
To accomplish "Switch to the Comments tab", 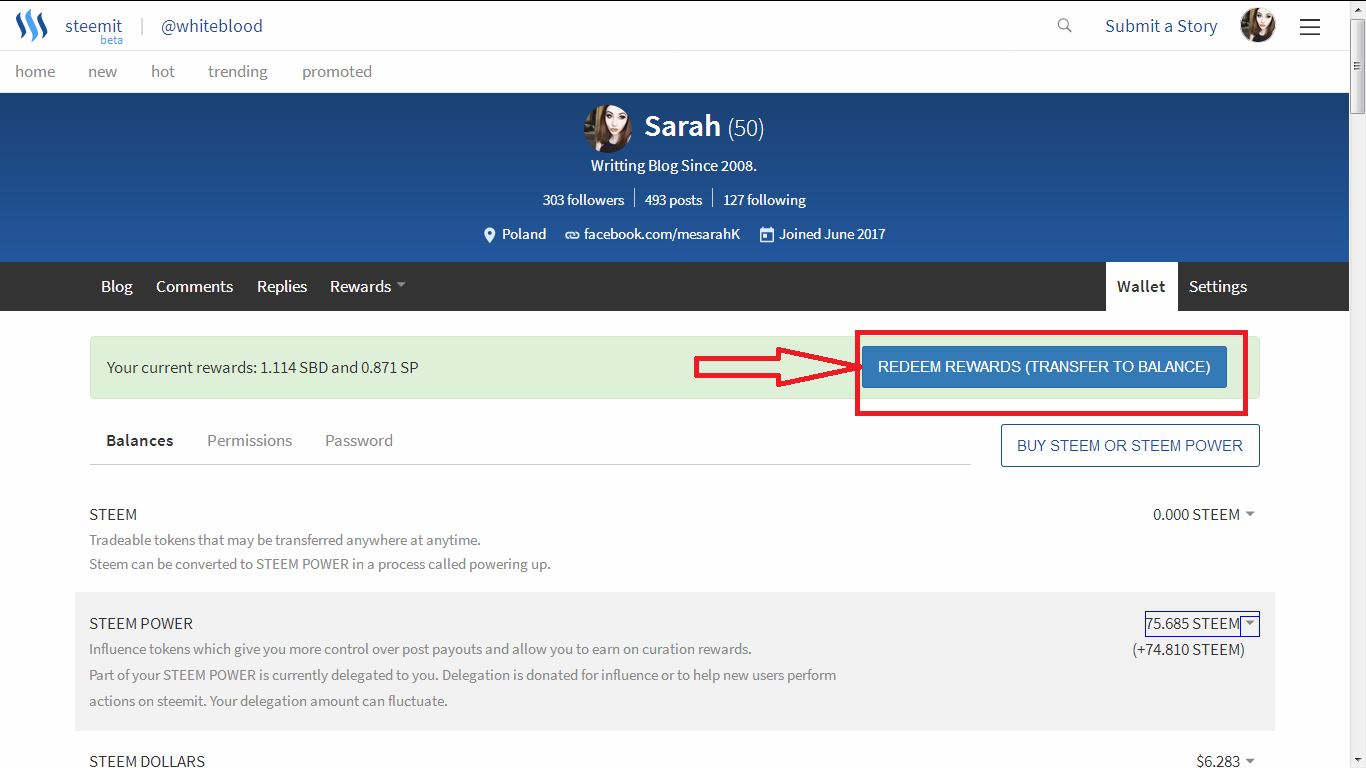I will click(x=194, y=286).
